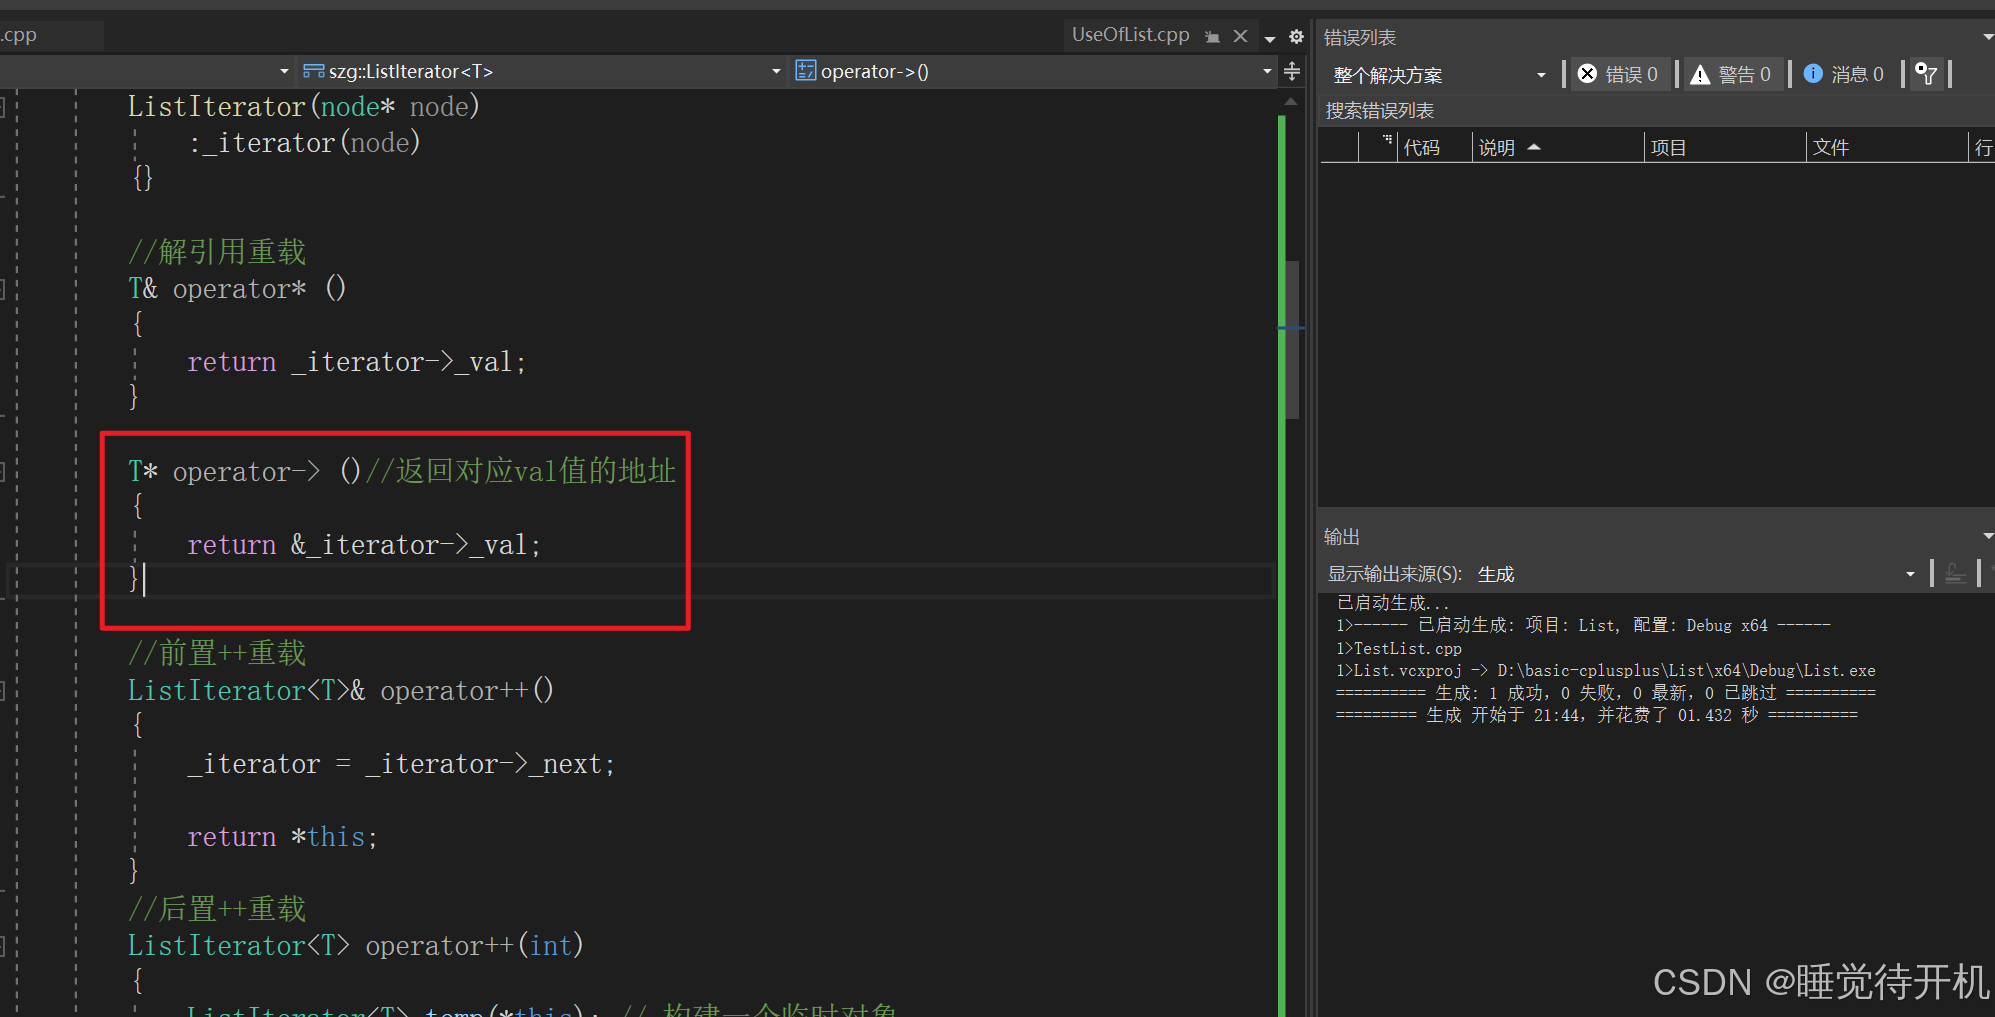Screen dimensions: 1995x1017
Task: Open the 输出 panel options arrow
Action: click(x=1988, y=536)
